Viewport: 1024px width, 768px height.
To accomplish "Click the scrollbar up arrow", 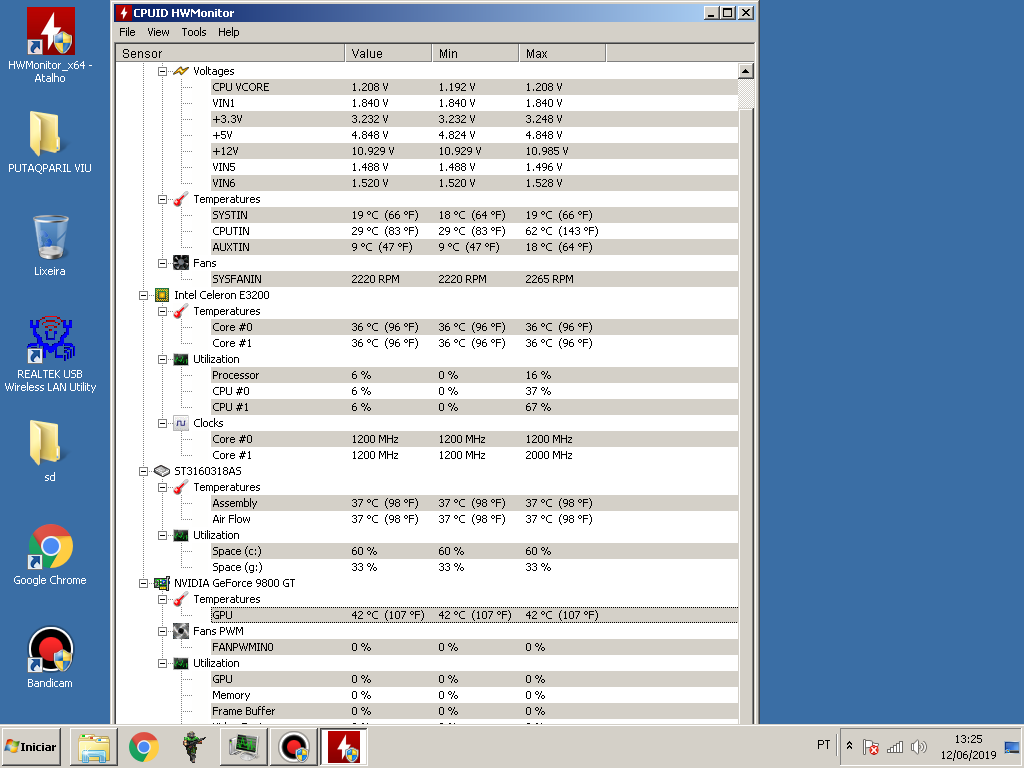I will coord(746,71).
